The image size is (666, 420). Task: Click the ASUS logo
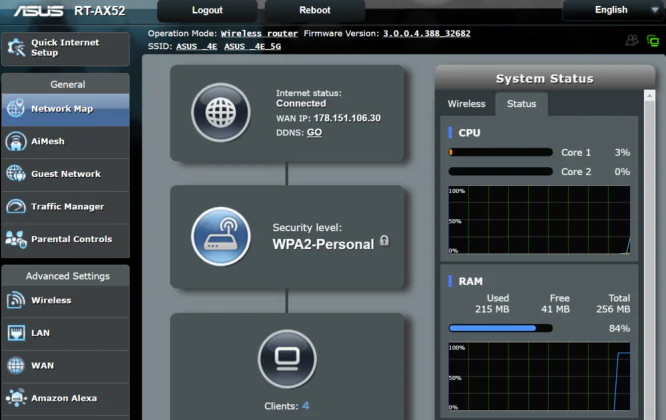[x=39, y=11]
